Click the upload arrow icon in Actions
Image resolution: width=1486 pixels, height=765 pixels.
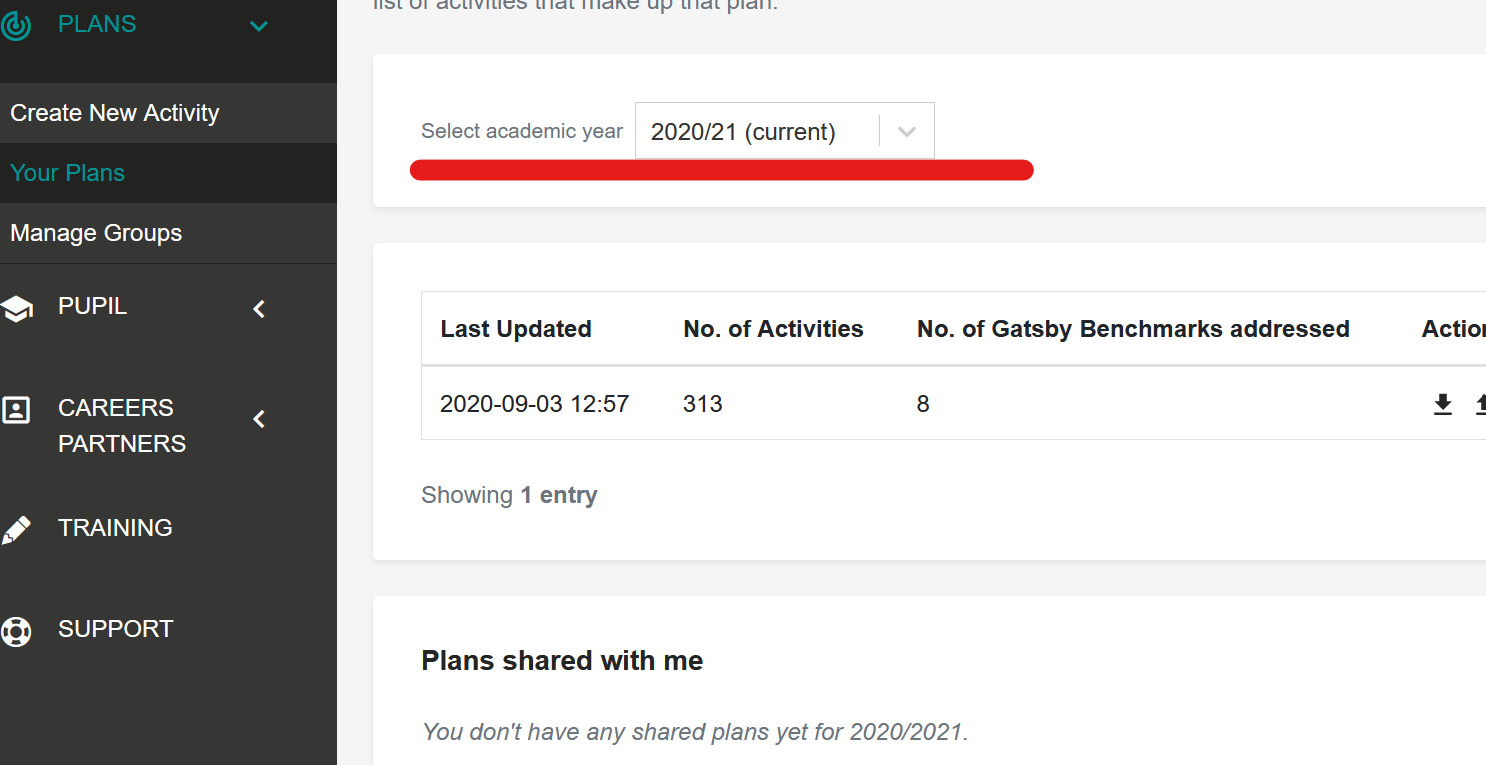point(1480,404)
